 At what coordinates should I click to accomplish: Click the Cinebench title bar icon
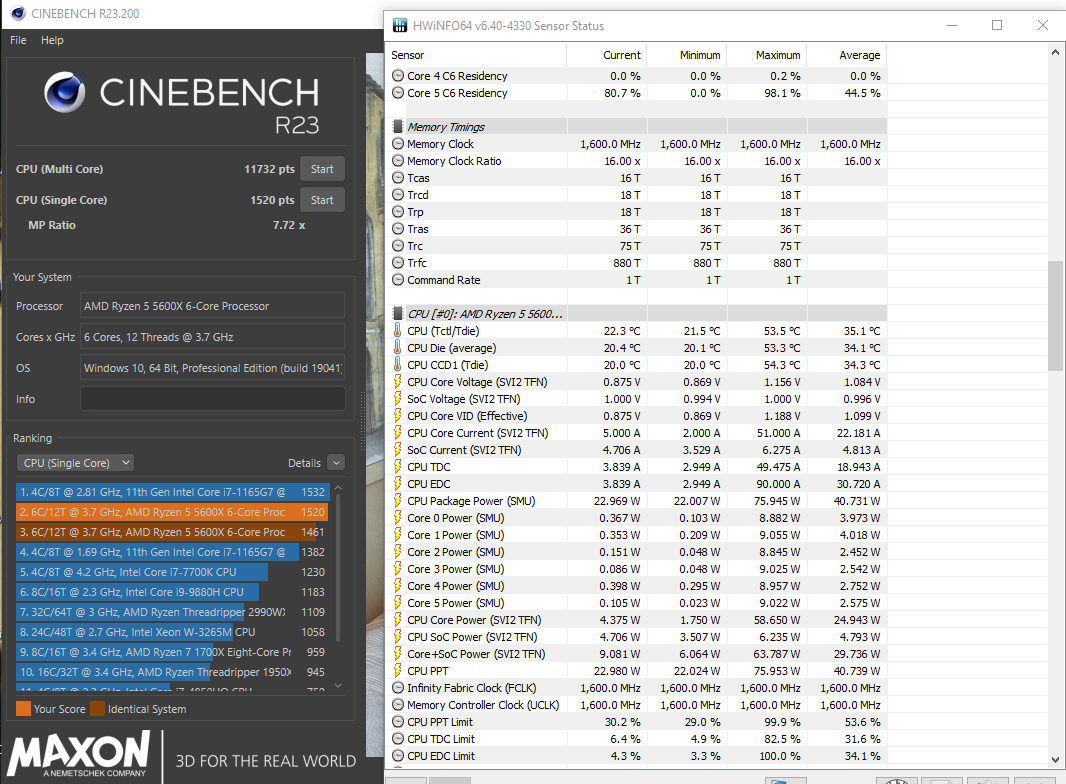tap(18, 14)
